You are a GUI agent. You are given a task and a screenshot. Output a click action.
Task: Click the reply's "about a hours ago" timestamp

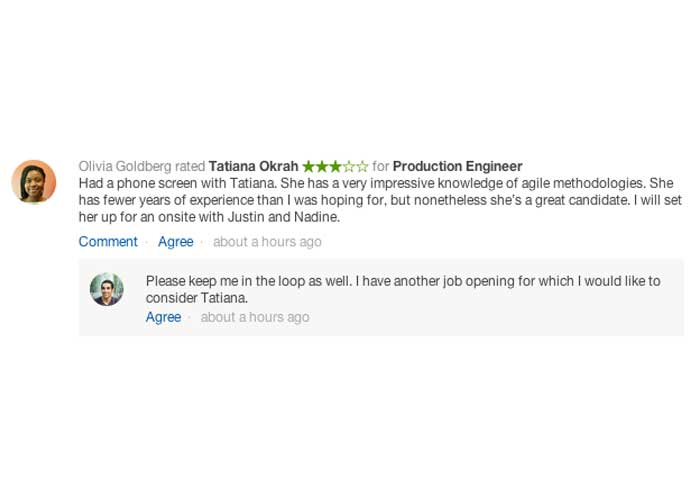[x=255, y=317]
